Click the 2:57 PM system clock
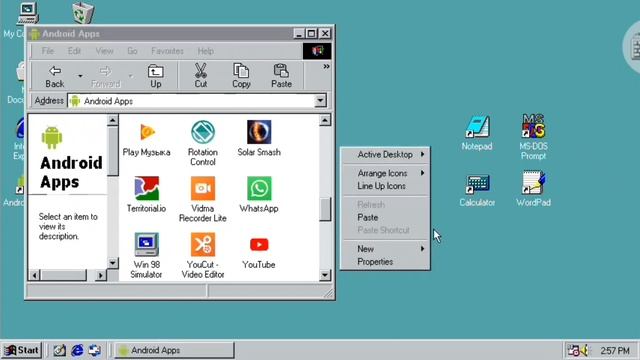The height and width of the screenshot is (360, 640). click(x=615, y=351)
